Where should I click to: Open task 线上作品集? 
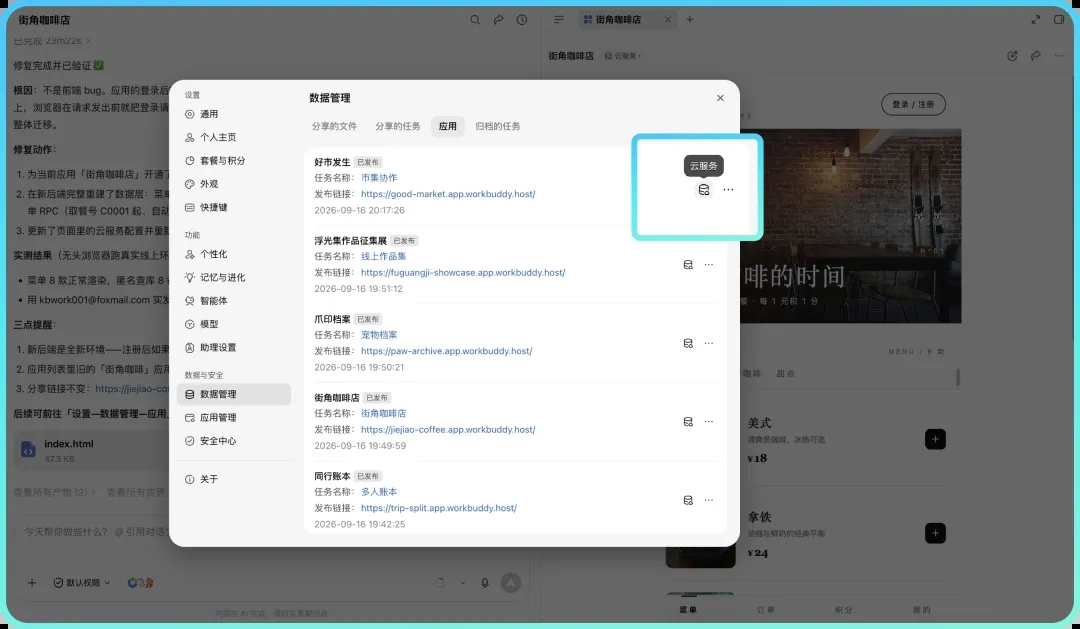pos(384,256)
